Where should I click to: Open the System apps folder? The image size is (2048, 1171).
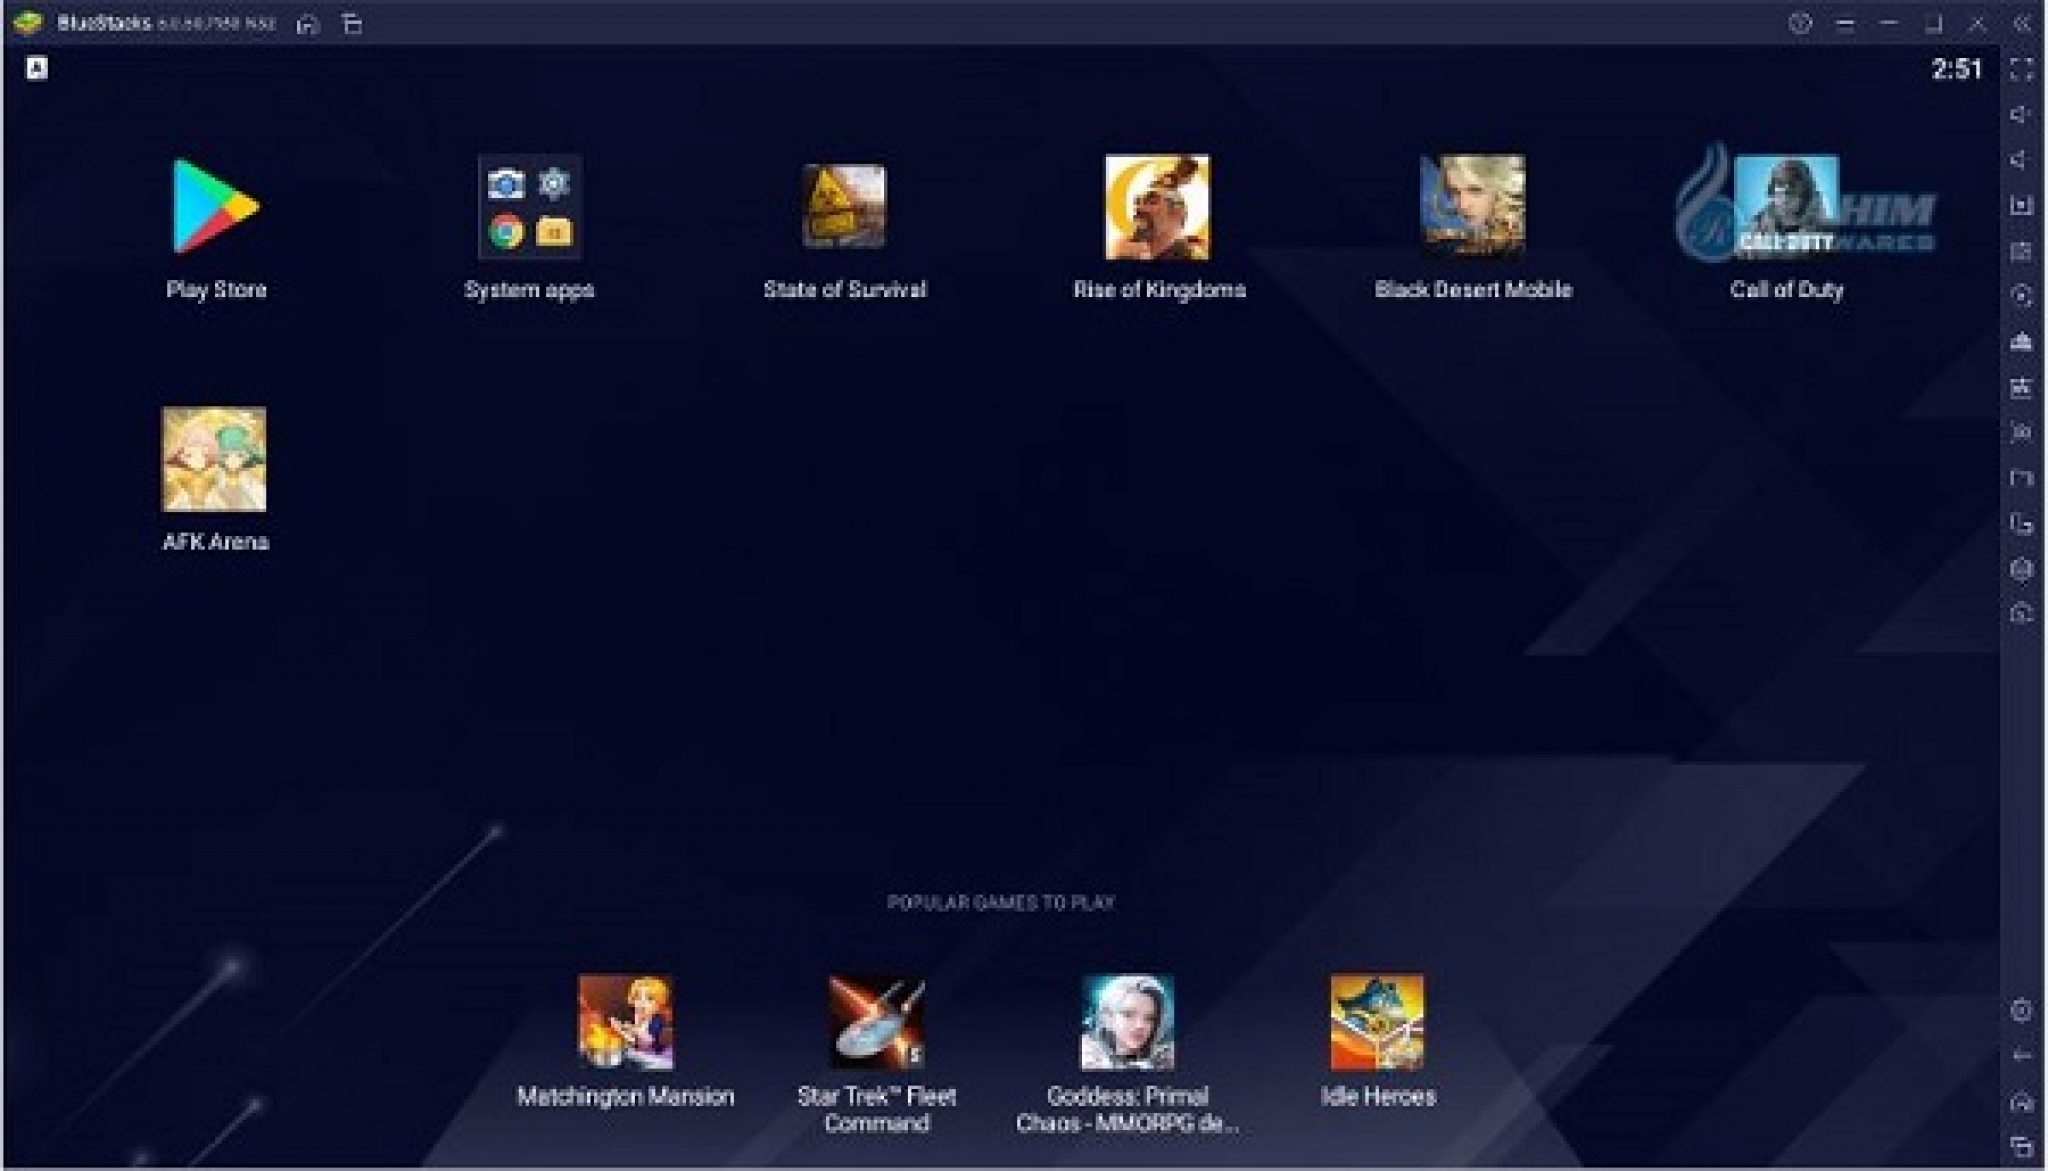(529, 207)
